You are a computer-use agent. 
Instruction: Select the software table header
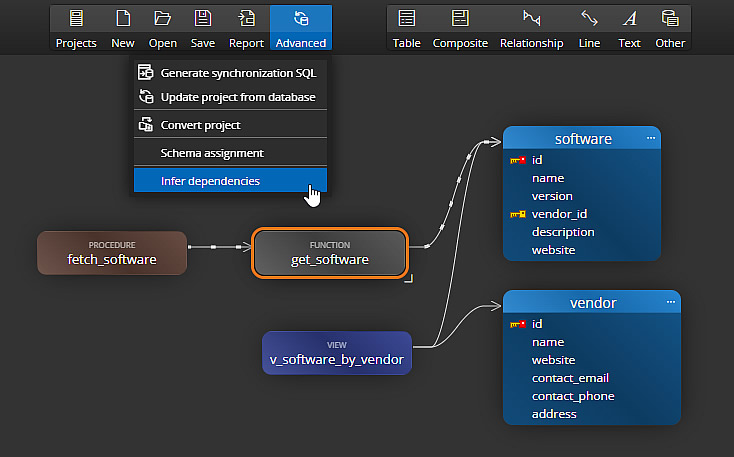pyautogui.click(x=582, y=139)
